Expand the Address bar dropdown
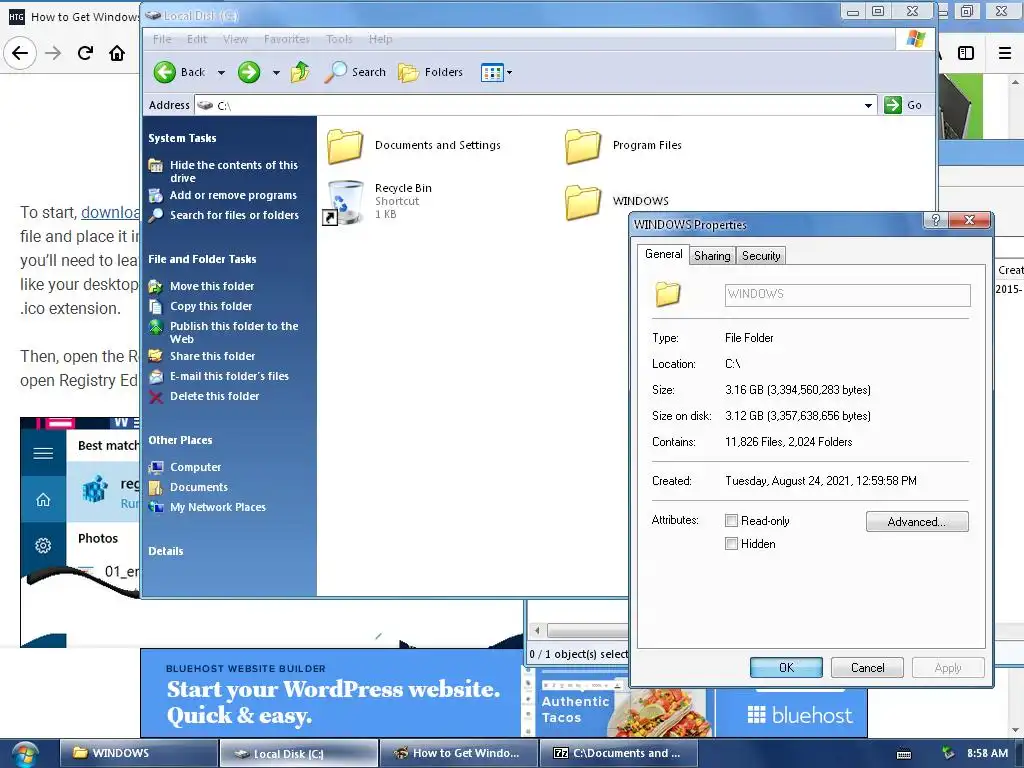Viewport: 1024px width, 768px height. [868, 105]
